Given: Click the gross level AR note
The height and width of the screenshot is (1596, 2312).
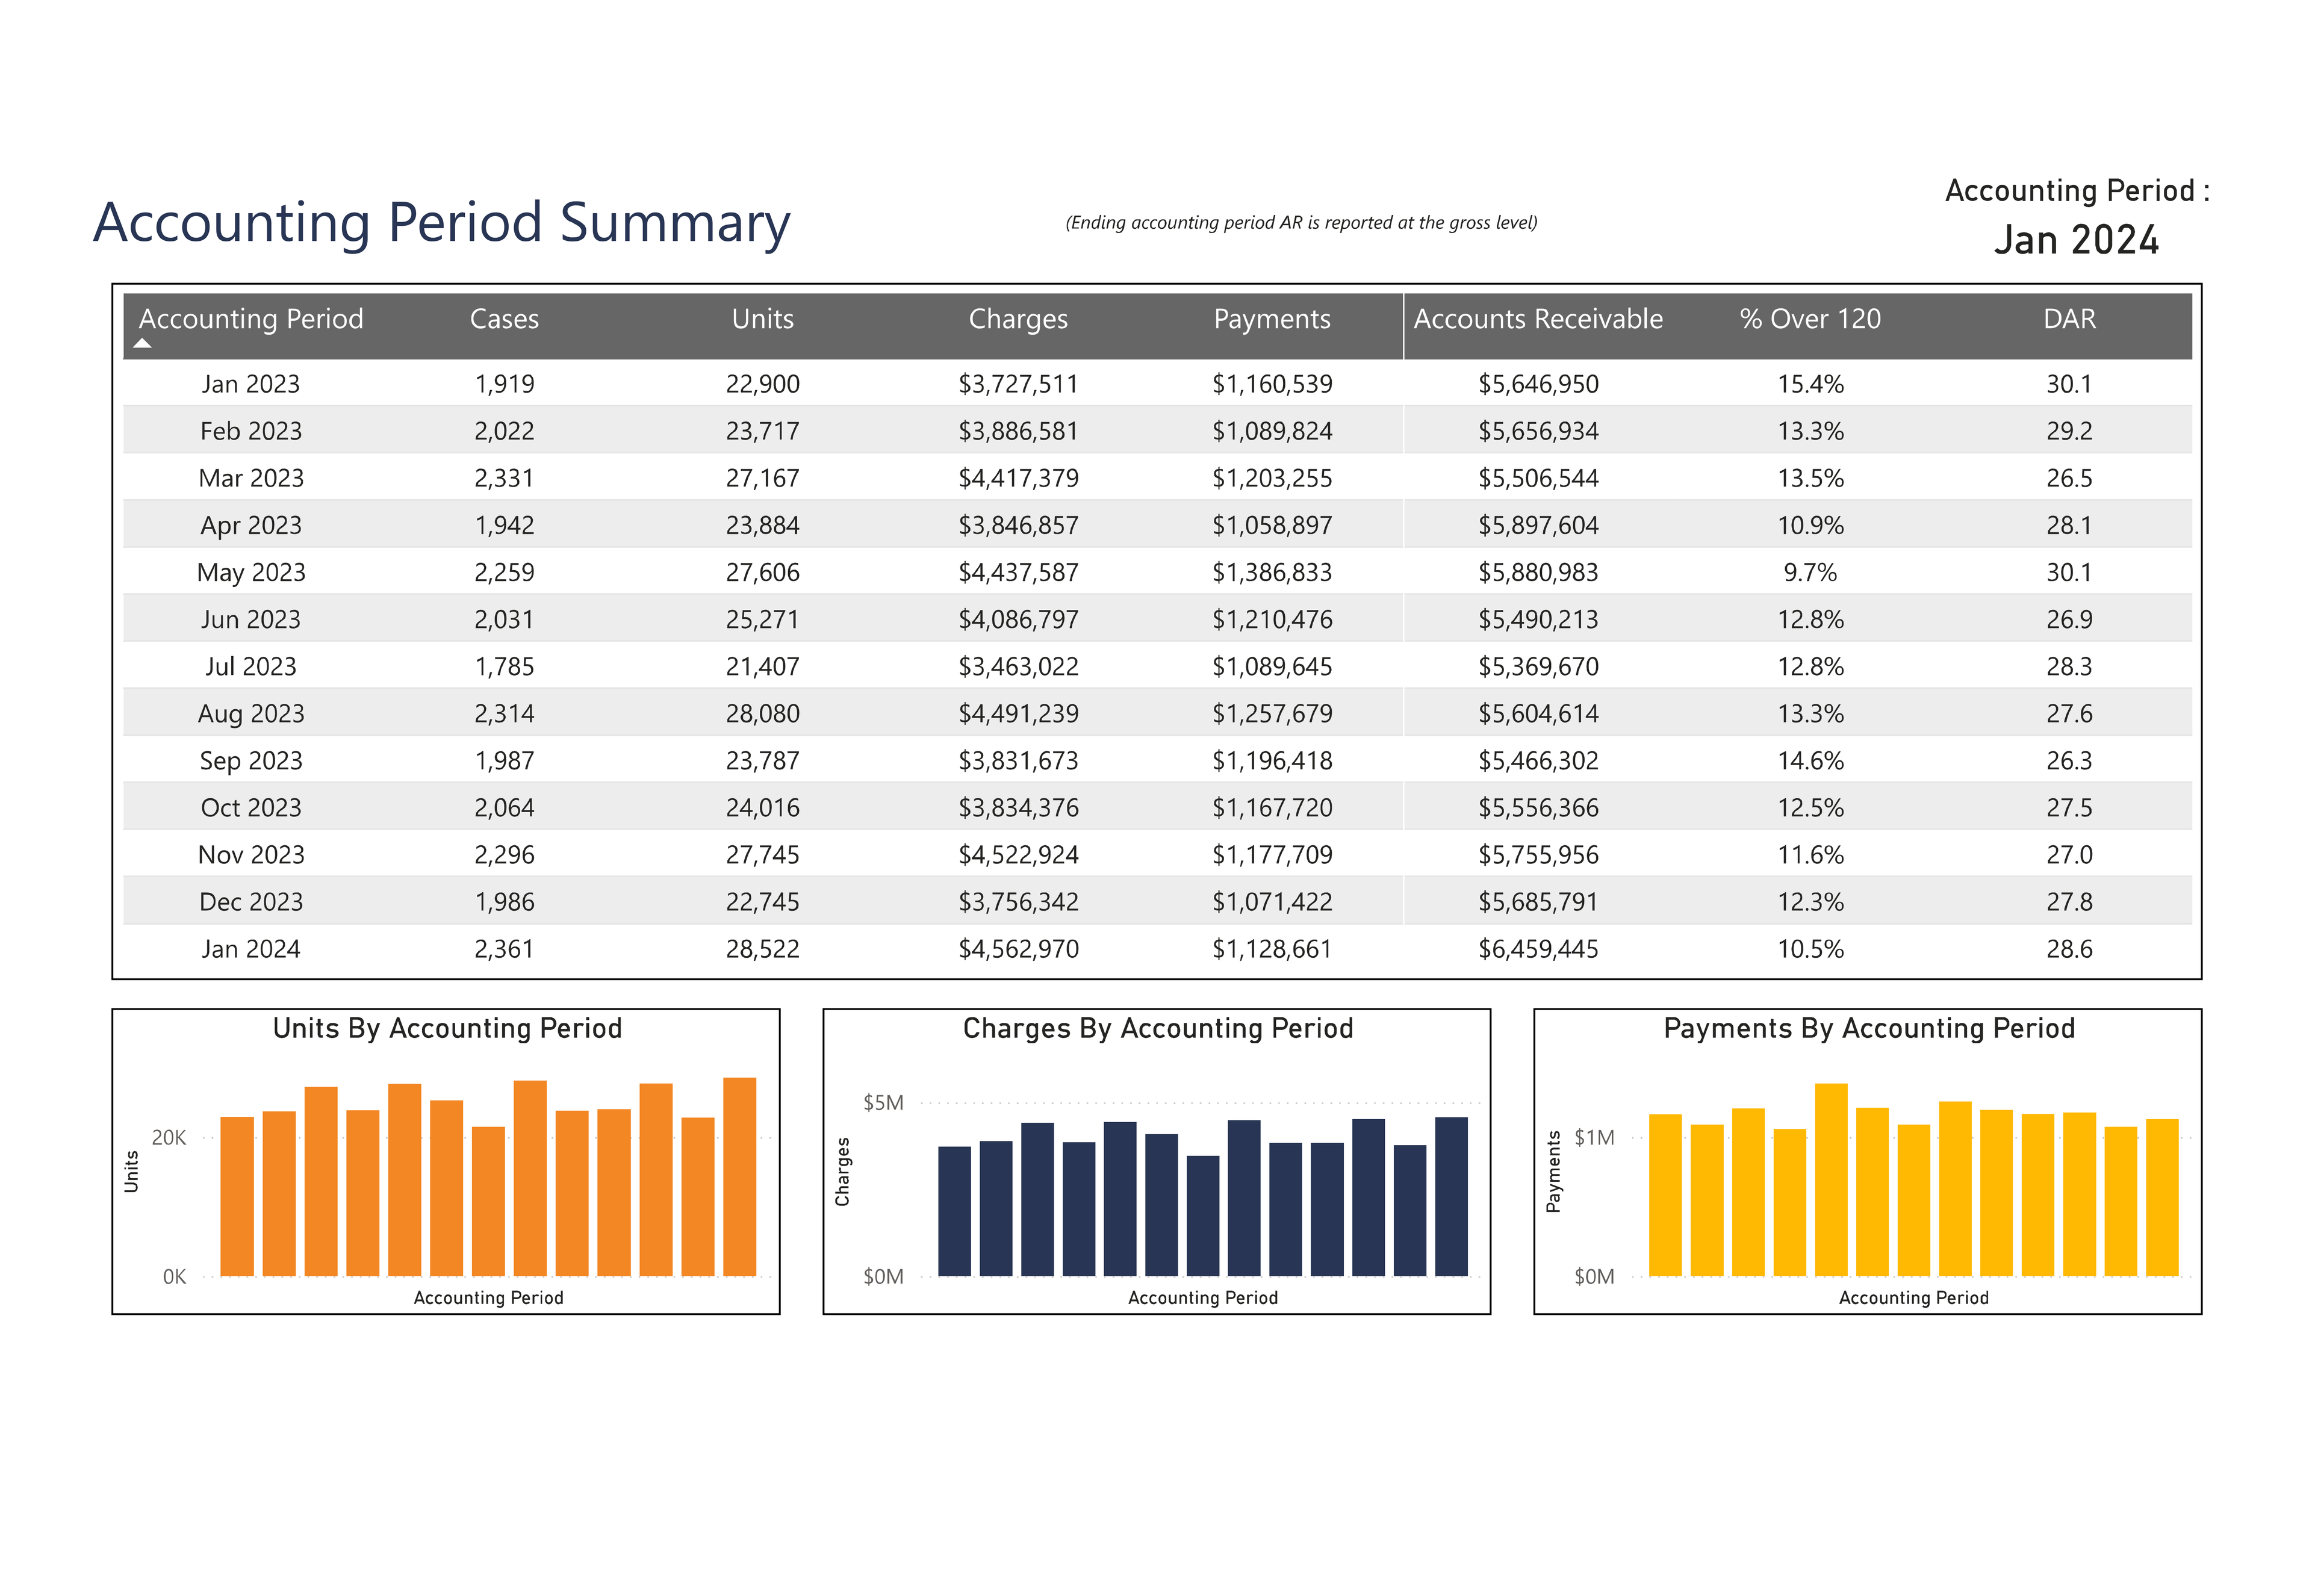Looking at the screenshot, I should 1301,222.
